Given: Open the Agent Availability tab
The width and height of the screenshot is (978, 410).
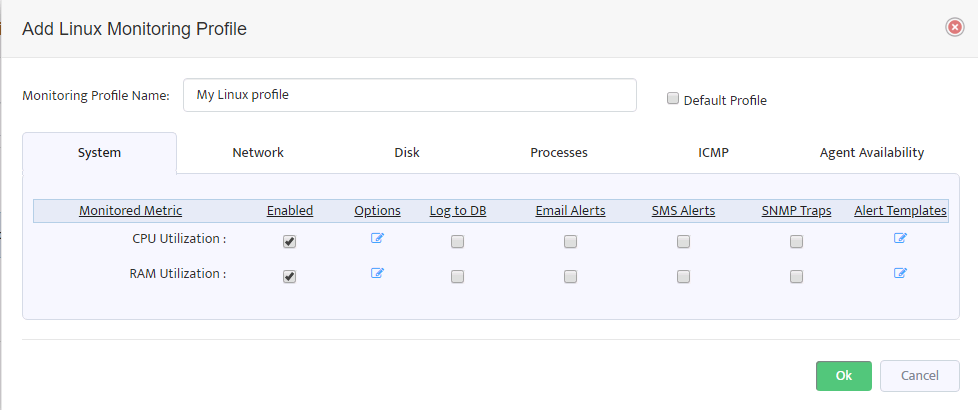Looking at the screenshot, I should point(871,153).
